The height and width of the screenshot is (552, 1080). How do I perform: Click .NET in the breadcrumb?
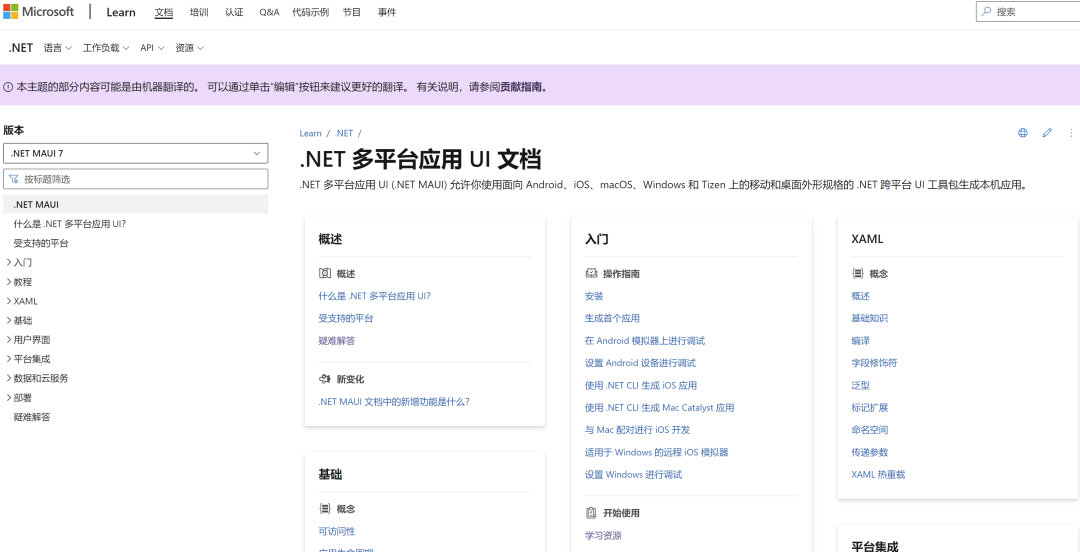344,133
